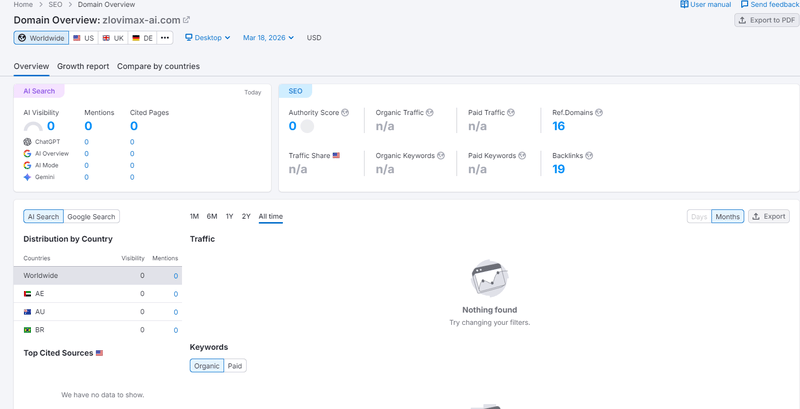
Task: Click the Visibility column header
Action: (x=133, y=259)
